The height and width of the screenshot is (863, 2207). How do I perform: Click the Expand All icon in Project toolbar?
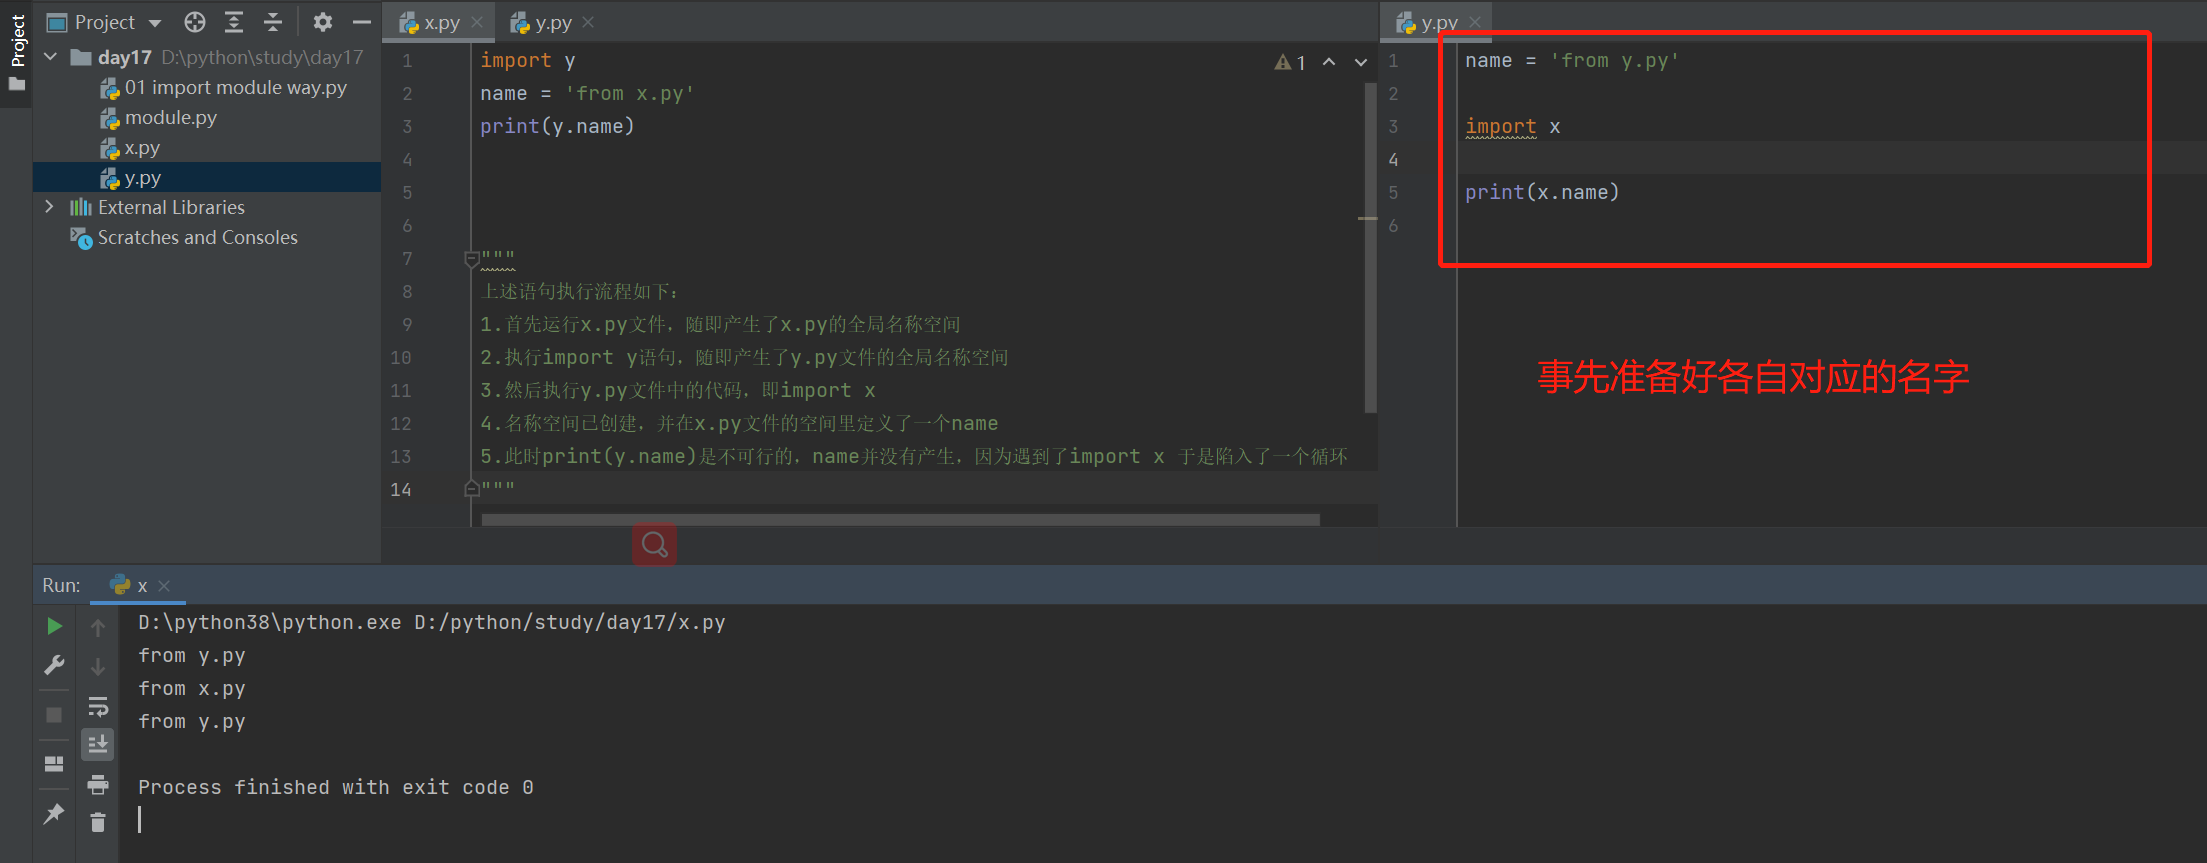point(234,22)
